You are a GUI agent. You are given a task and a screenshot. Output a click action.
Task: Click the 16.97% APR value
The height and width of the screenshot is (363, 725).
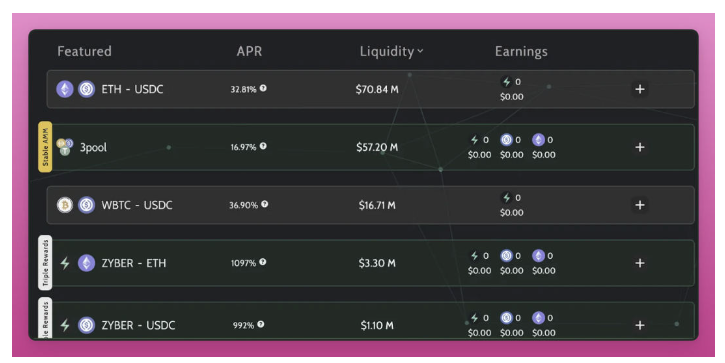[243, 147]
